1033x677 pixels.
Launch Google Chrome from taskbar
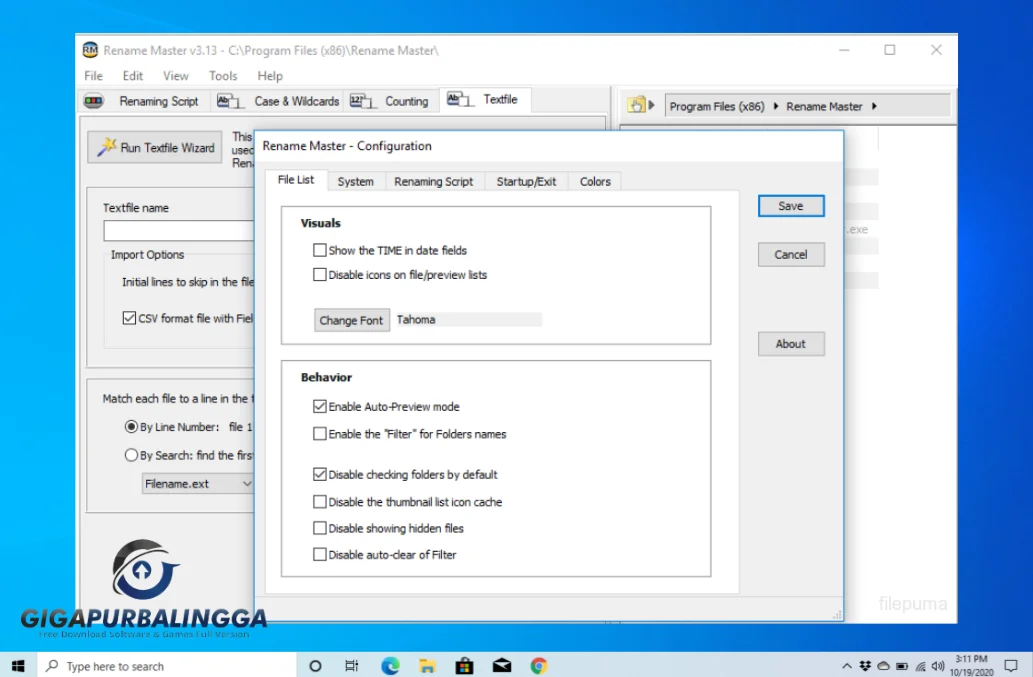[x=539, y=666]
